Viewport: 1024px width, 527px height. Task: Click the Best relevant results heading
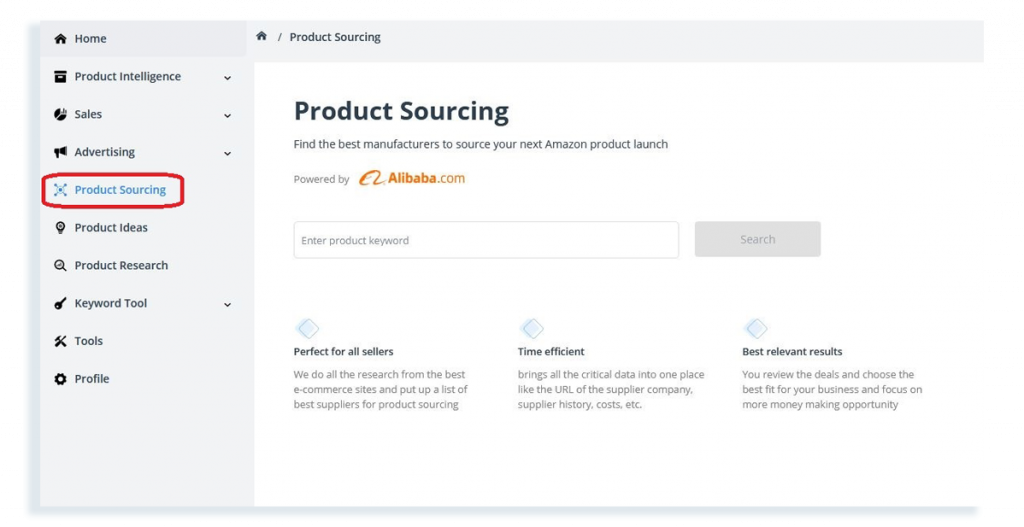click(792, 351)
